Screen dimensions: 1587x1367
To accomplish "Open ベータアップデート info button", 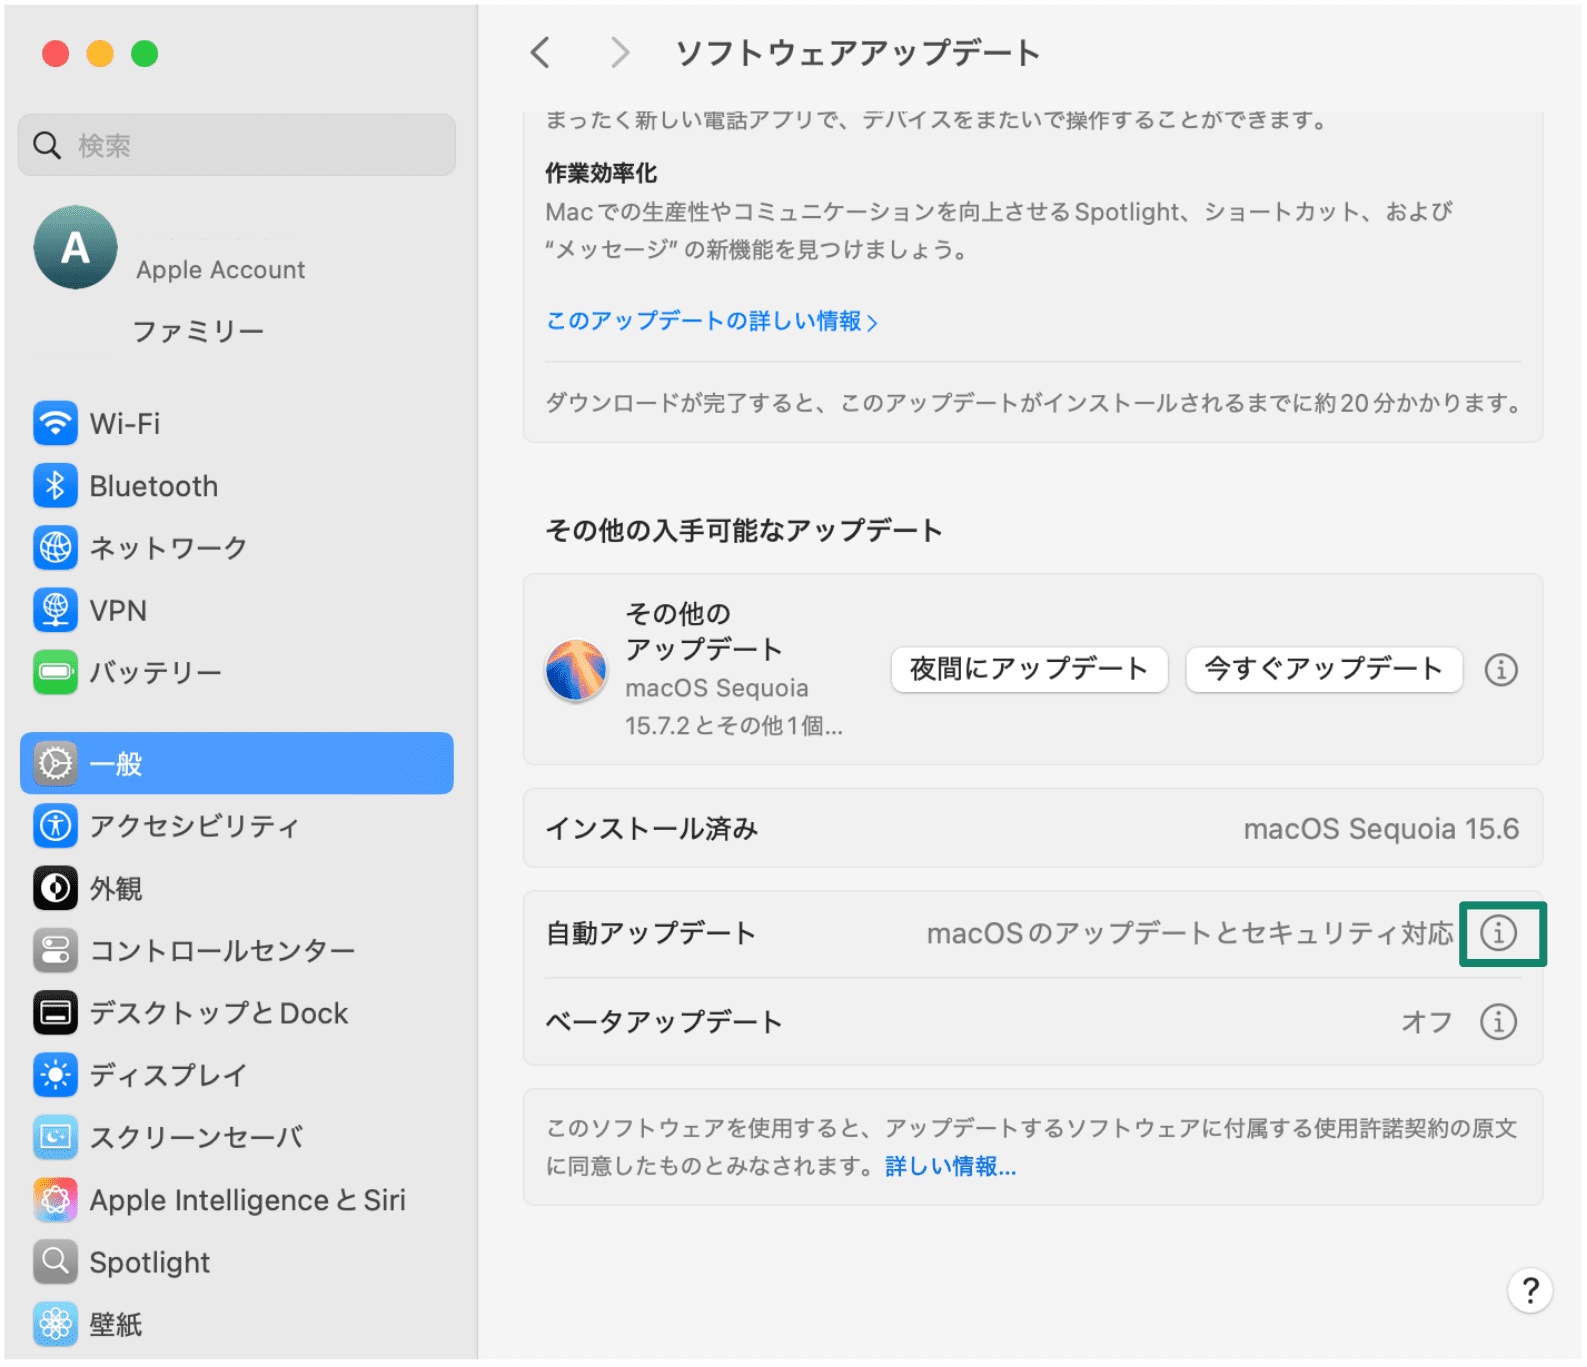I will 1499,1022.
